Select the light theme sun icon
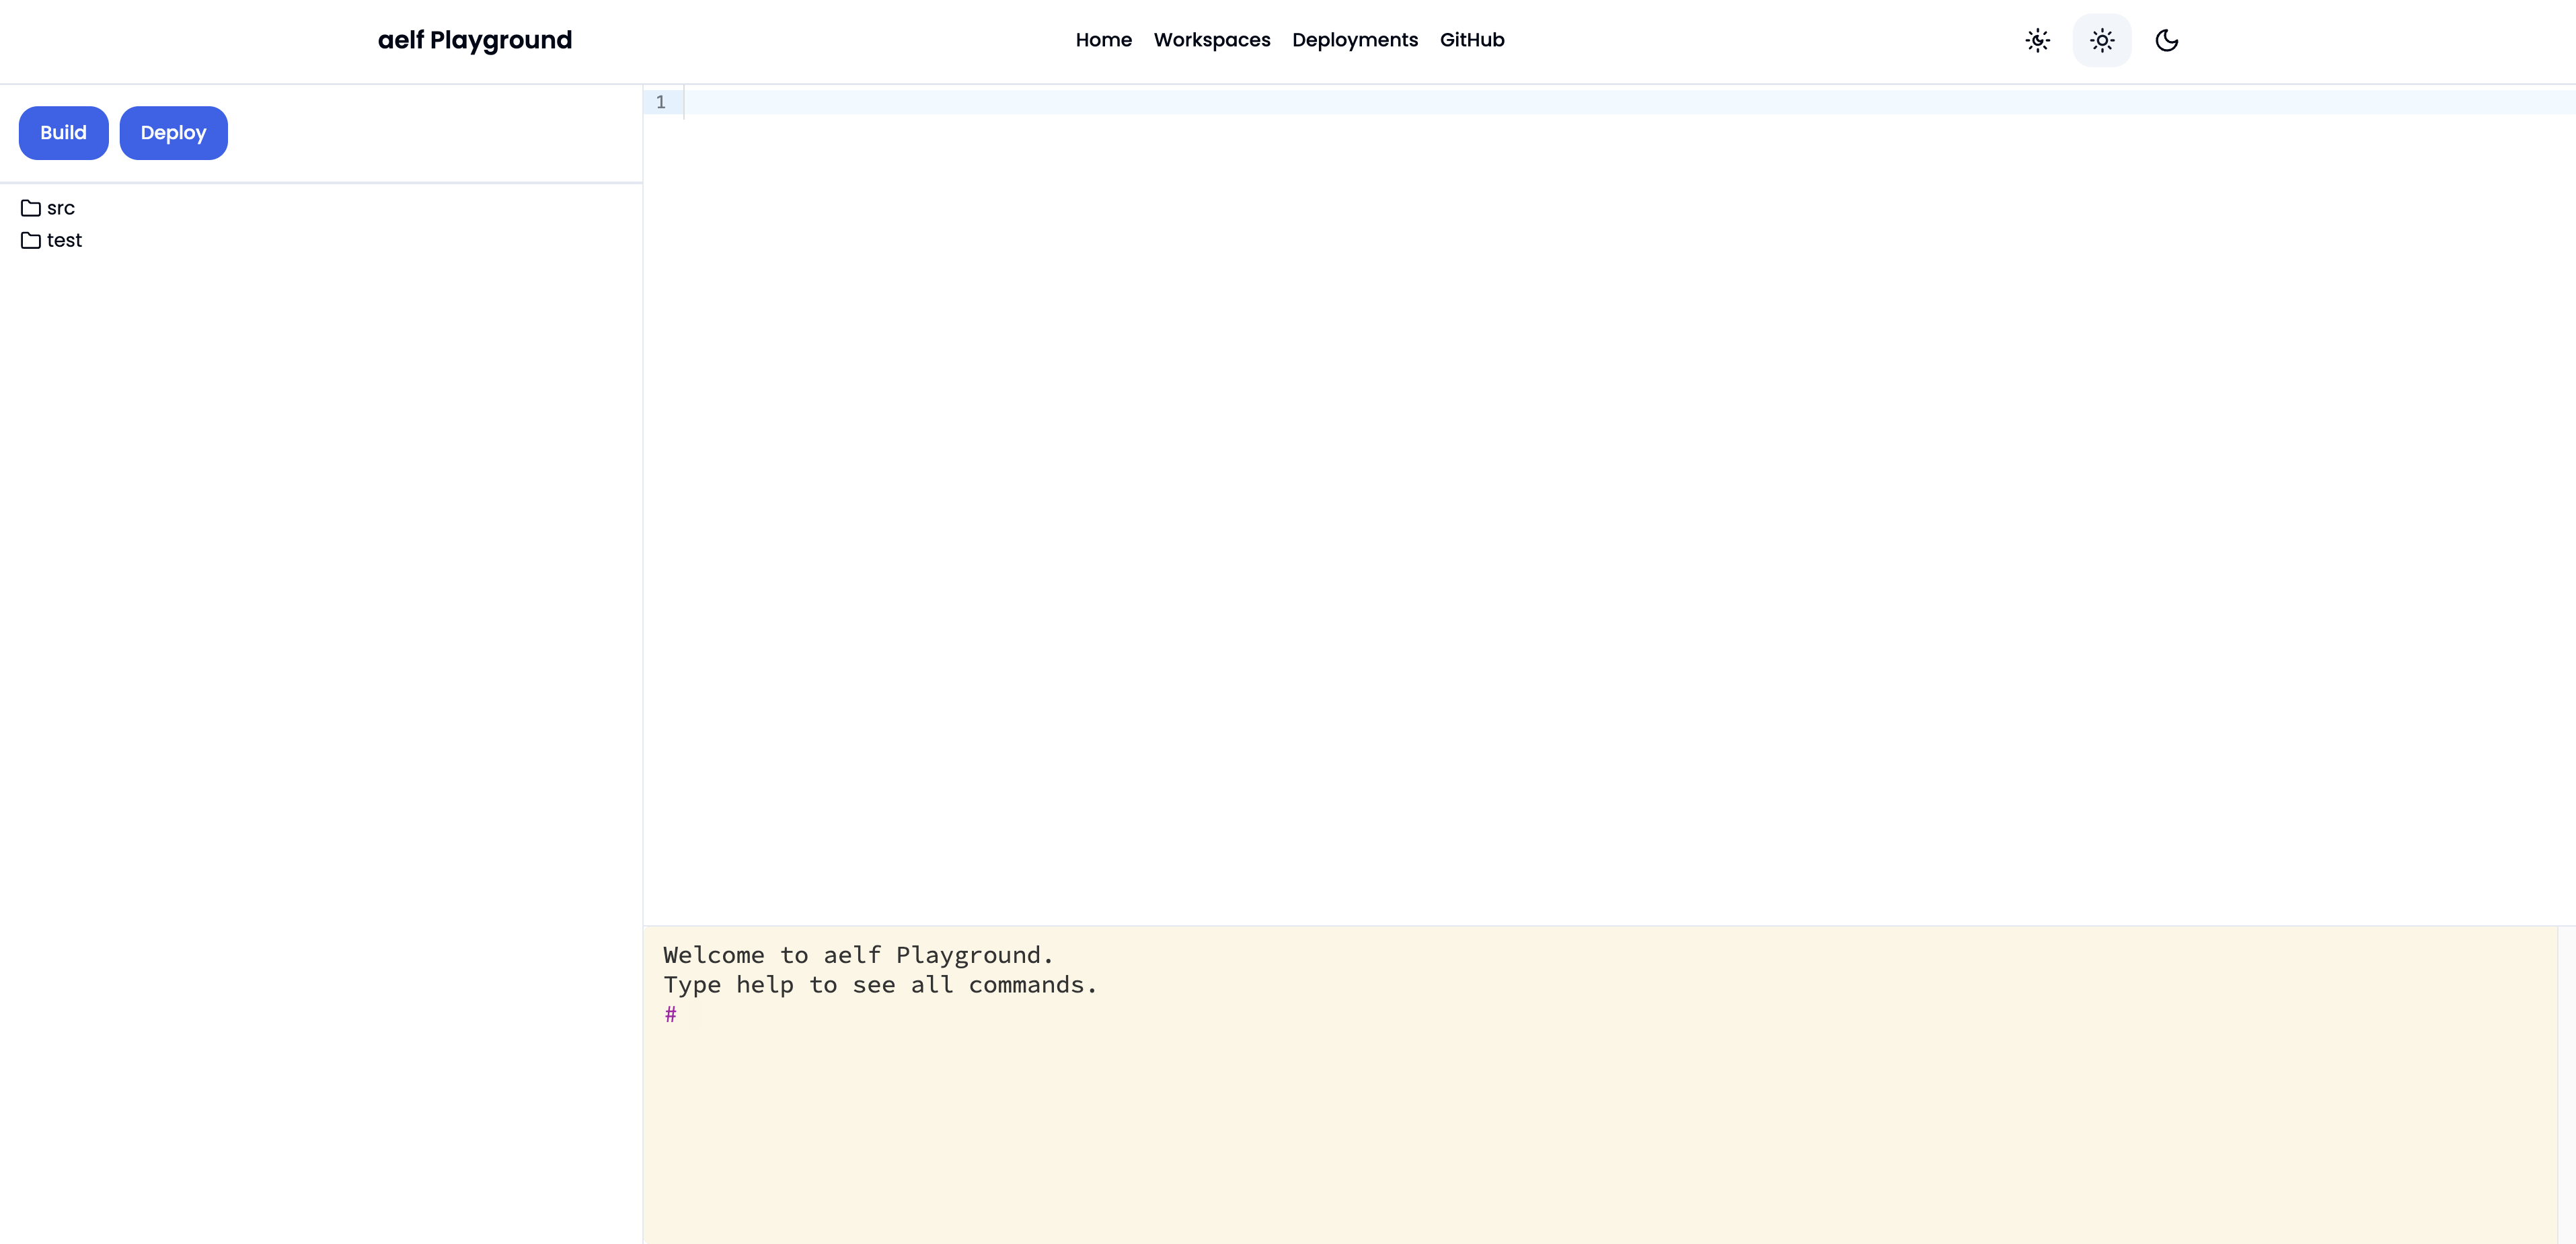2576x1244 pixels. (2102, 40)
